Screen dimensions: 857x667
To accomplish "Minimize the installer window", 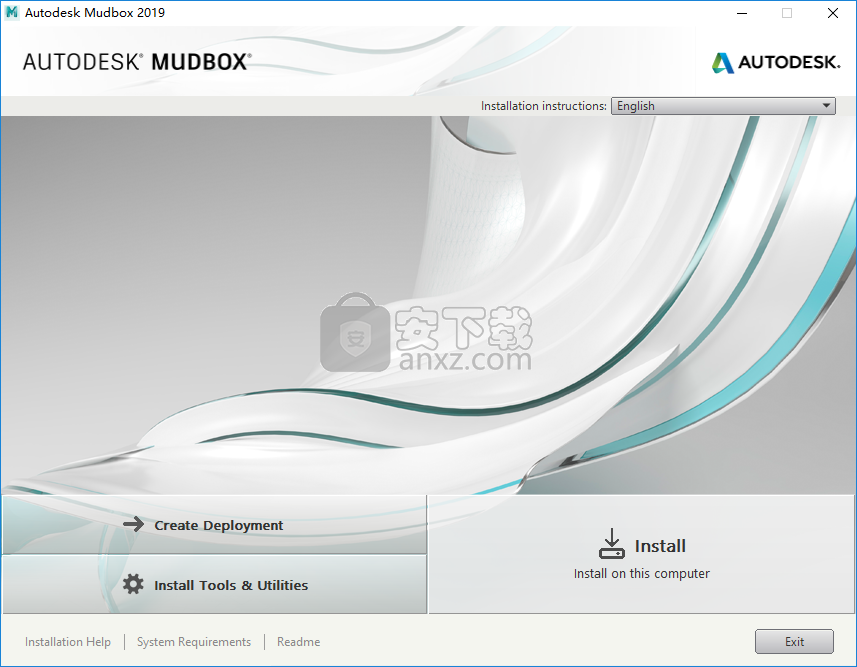I will pyautogui.click(x=742, y=13).
